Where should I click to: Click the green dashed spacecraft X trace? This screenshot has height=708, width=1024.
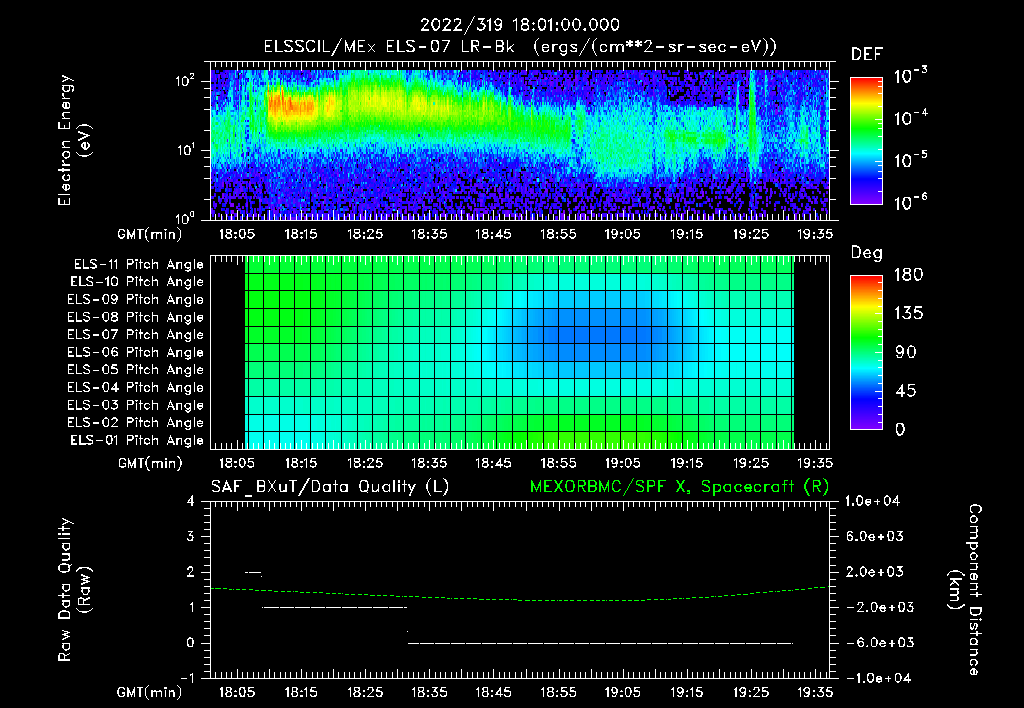(519, 598)
